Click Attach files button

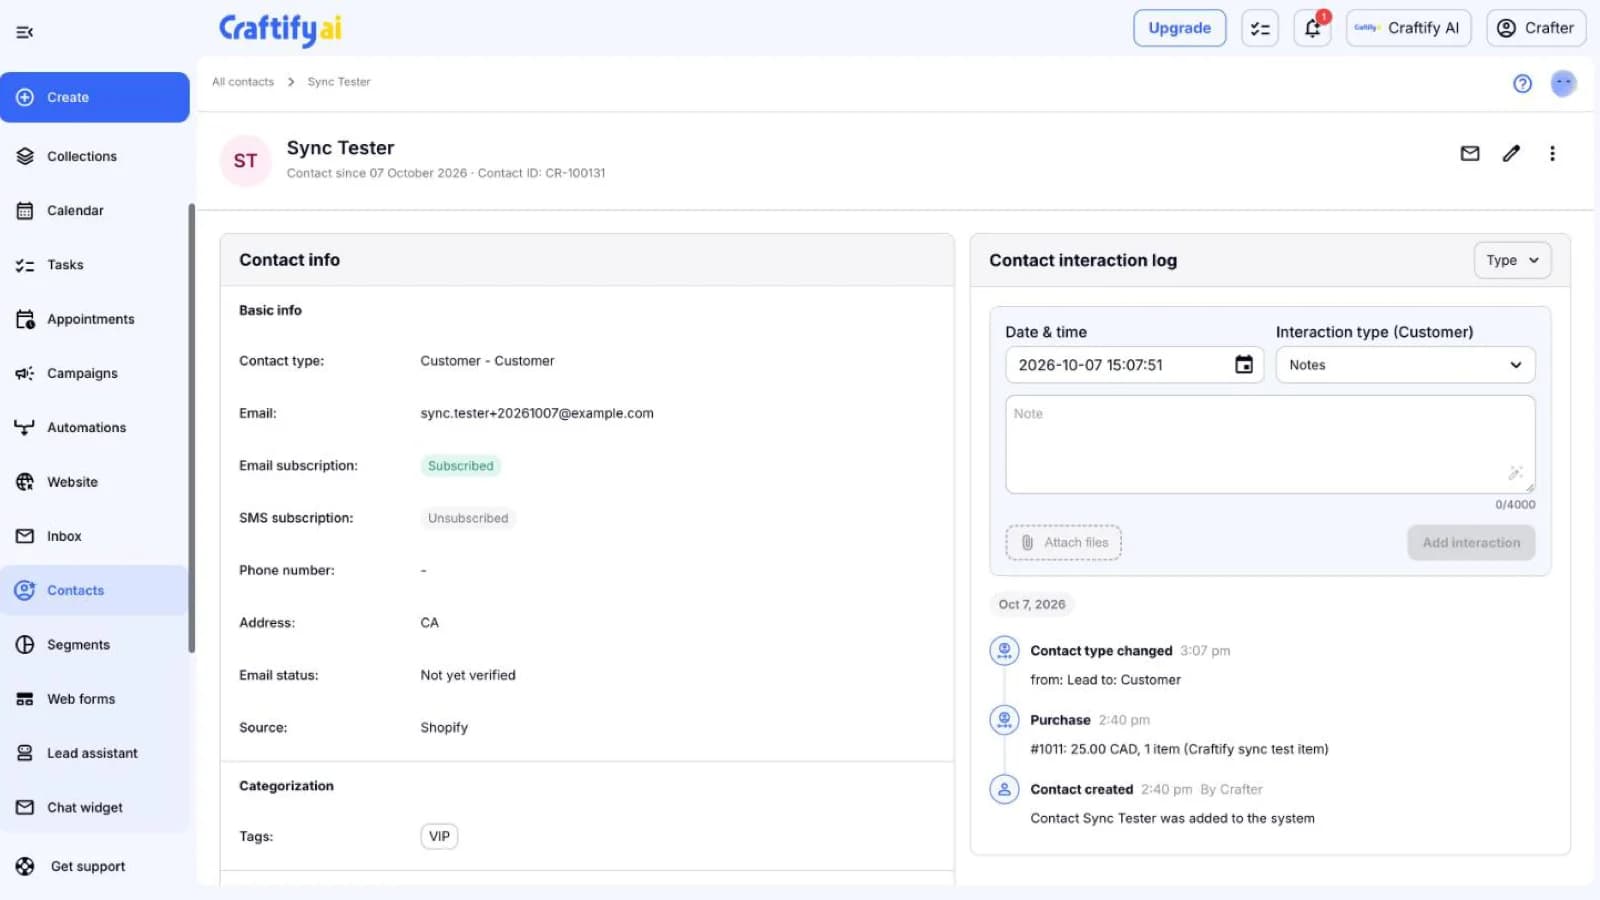pyautogui.click(x=1063, y=542)
